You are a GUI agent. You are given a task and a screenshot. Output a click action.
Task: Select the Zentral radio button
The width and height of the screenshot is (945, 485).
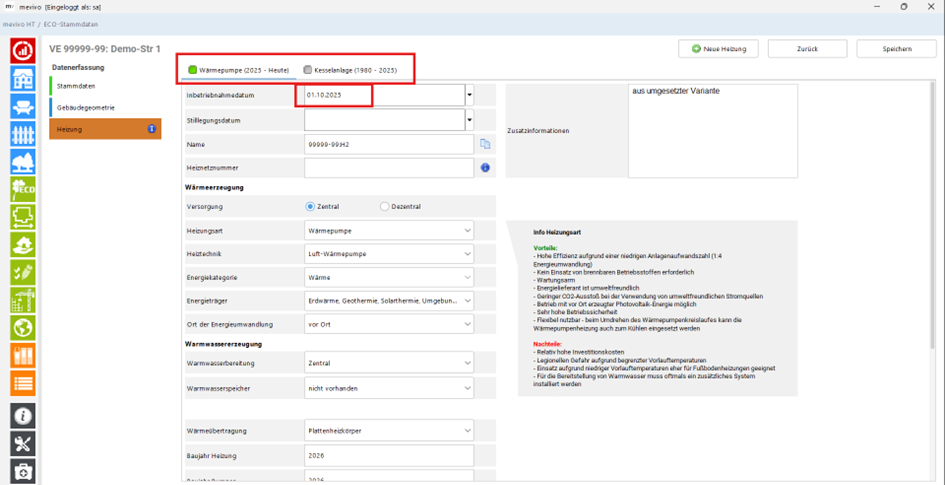coord(310,206)
